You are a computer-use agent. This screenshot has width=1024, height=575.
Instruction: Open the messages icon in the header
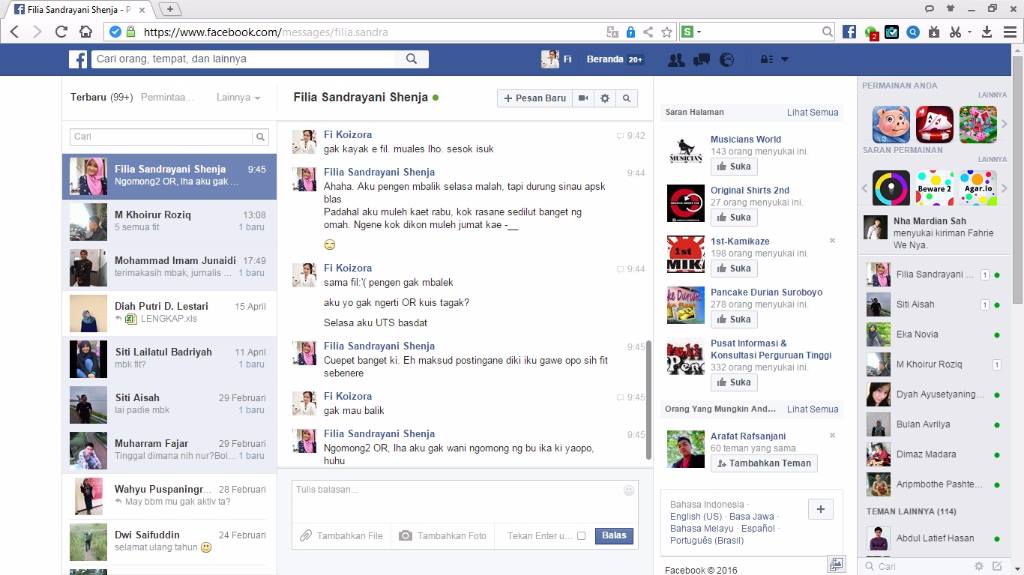tap(701, 59)
